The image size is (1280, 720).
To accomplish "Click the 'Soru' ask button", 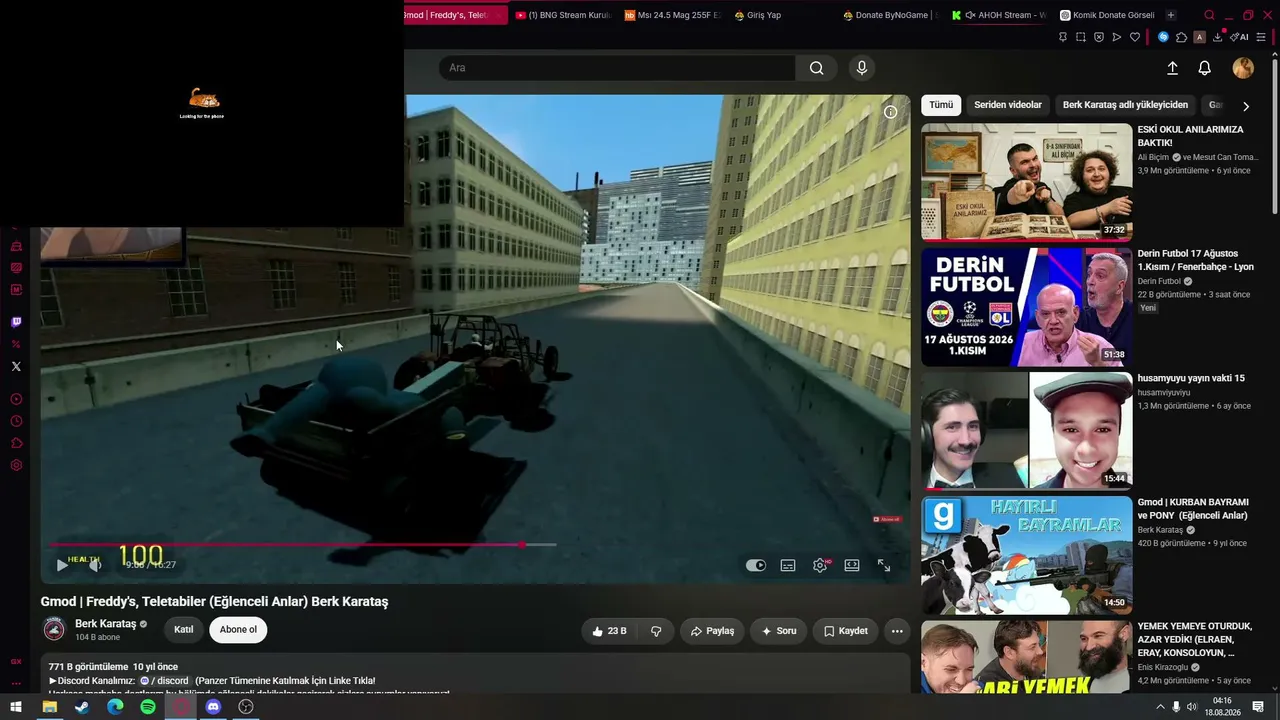I will (x=778, y=631).
